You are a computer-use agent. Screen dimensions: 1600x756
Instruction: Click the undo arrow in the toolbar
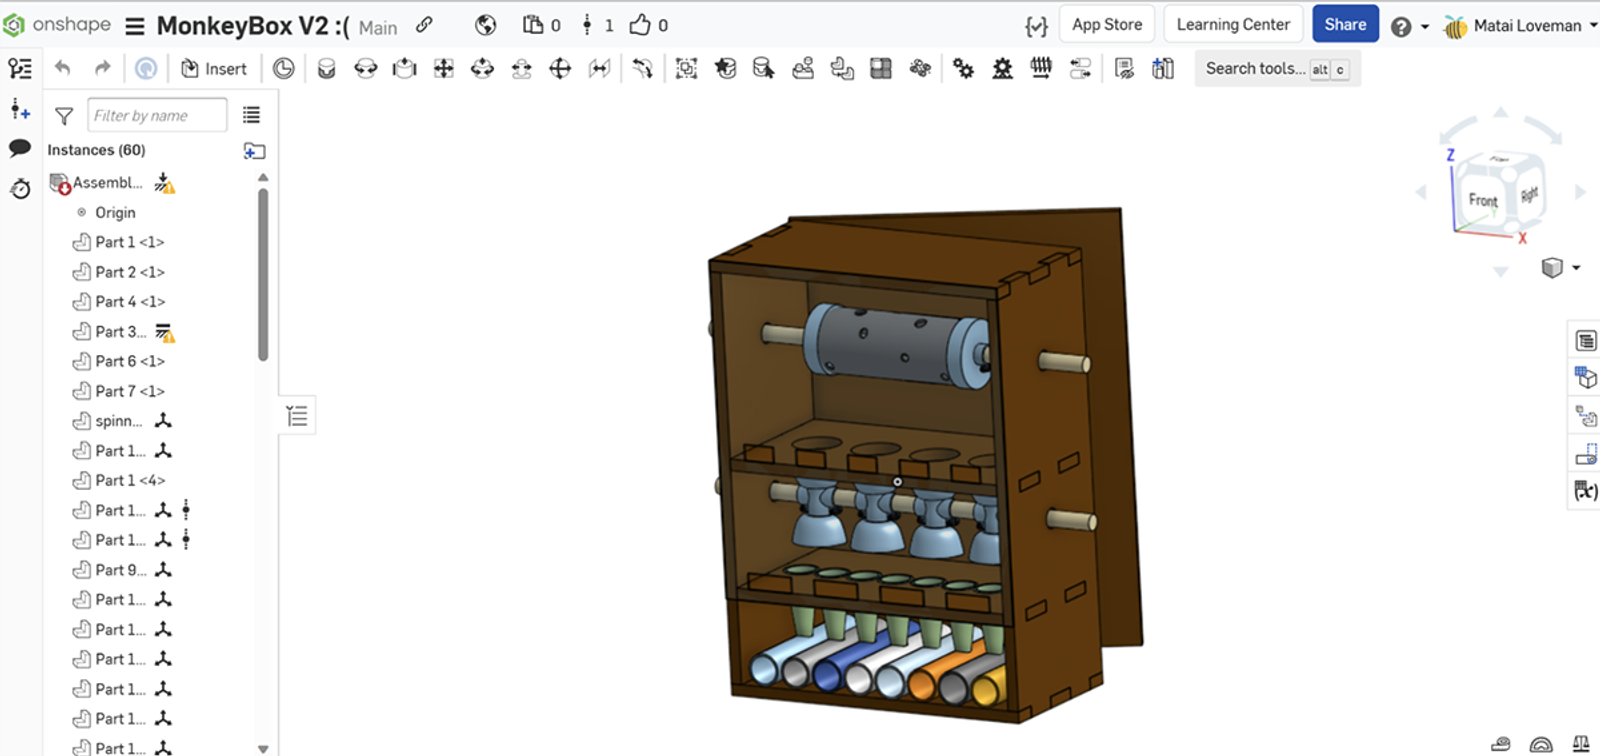click(x=63, y=68)
